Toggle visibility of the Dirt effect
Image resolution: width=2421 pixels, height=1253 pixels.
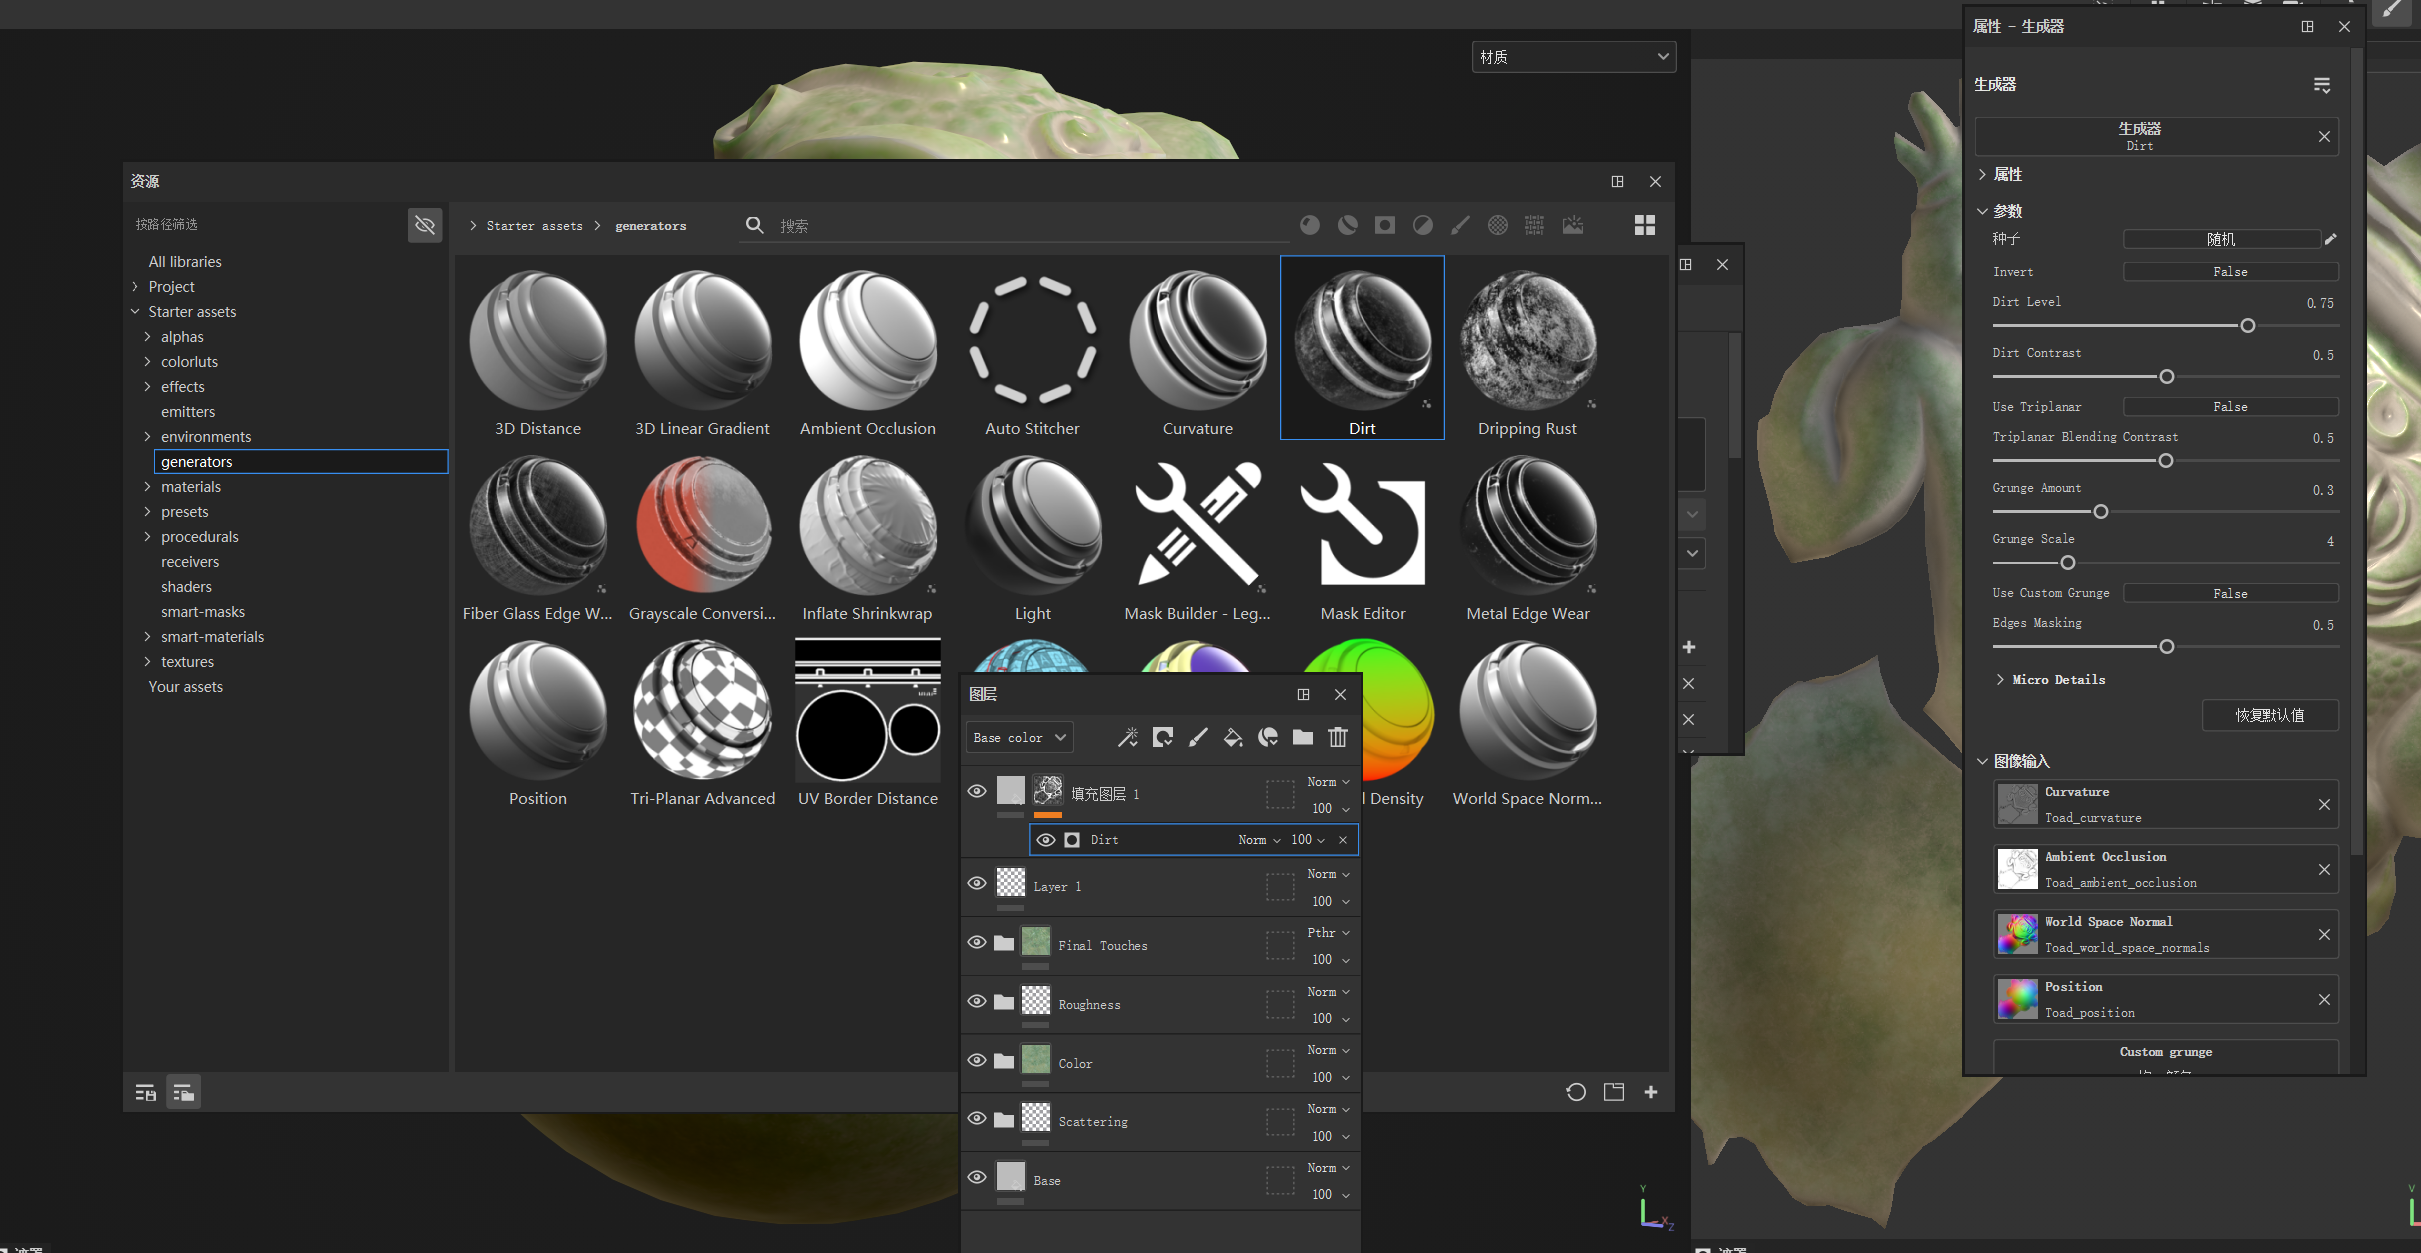tap(1046, 840)
